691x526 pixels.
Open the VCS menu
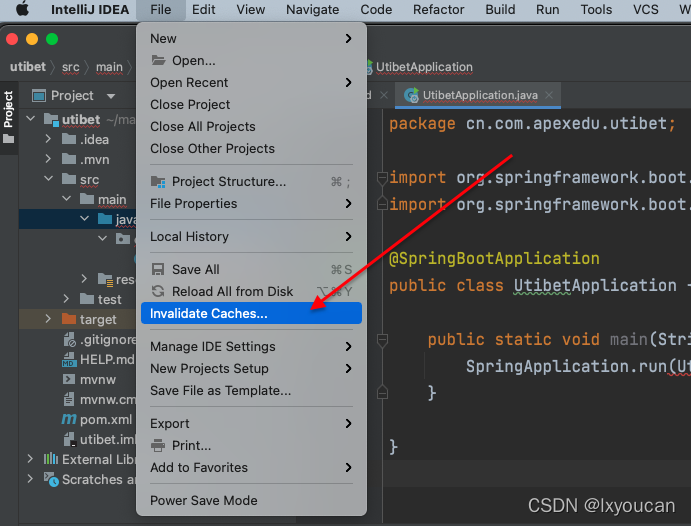[646, 9]
